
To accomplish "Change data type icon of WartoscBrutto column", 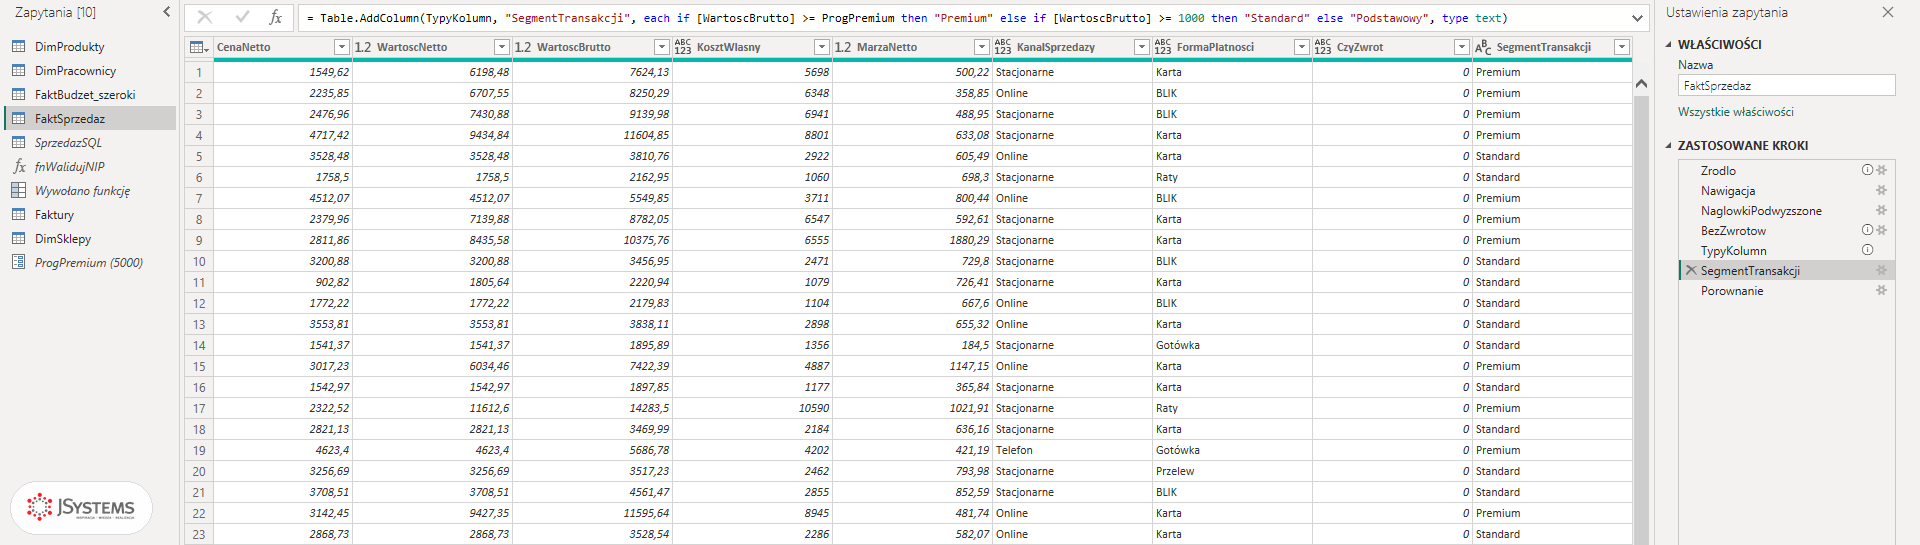I will point(523,47).
